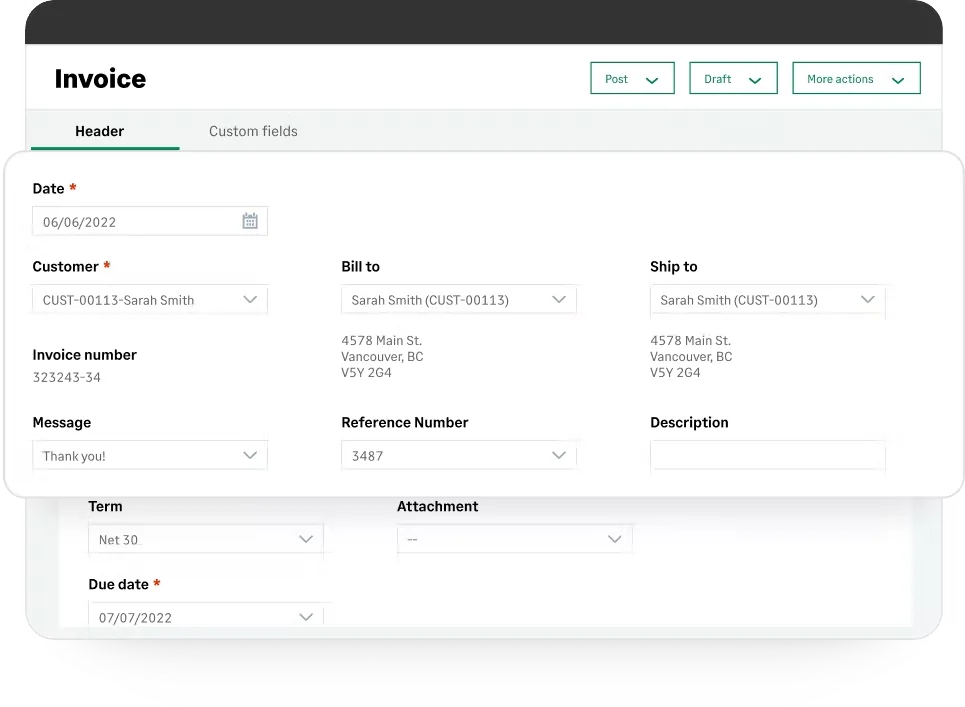Screen dimensions: 965x707
Task: Open the Reference Number dropdown 3487
Action: (458, 455)
